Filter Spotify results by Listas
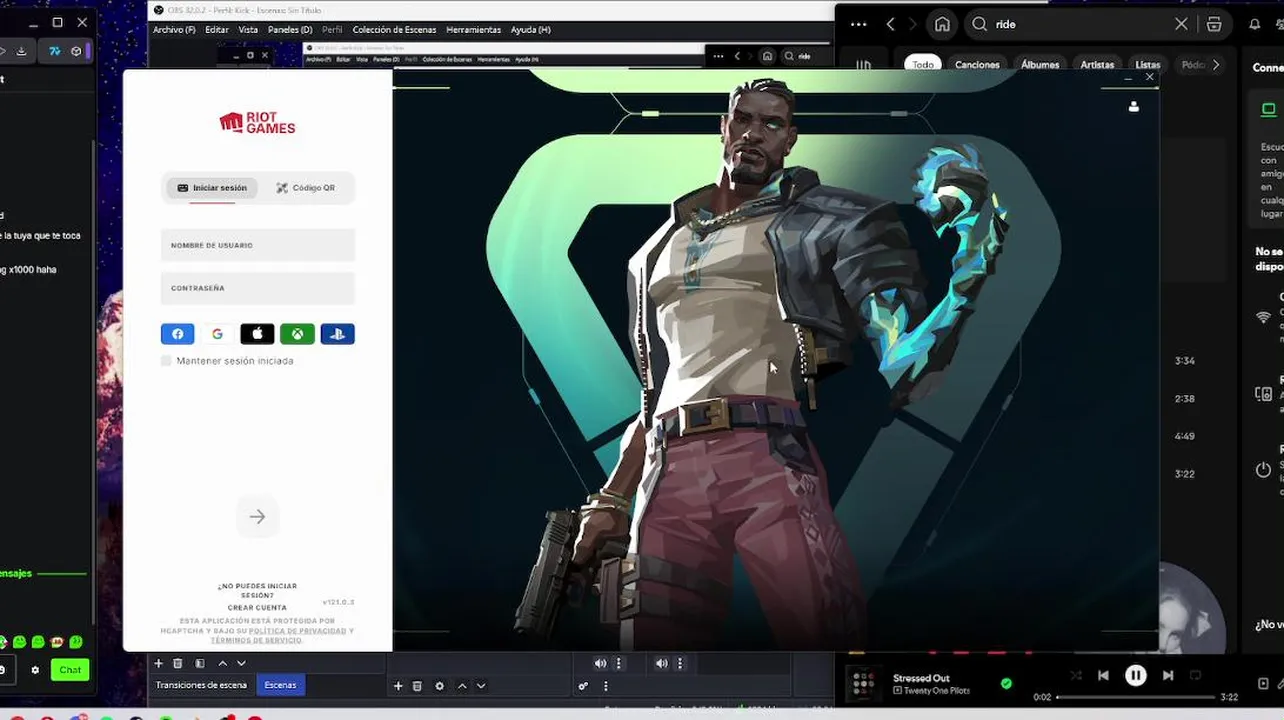Screen dimensions: 1284x720 (1148, 65)
